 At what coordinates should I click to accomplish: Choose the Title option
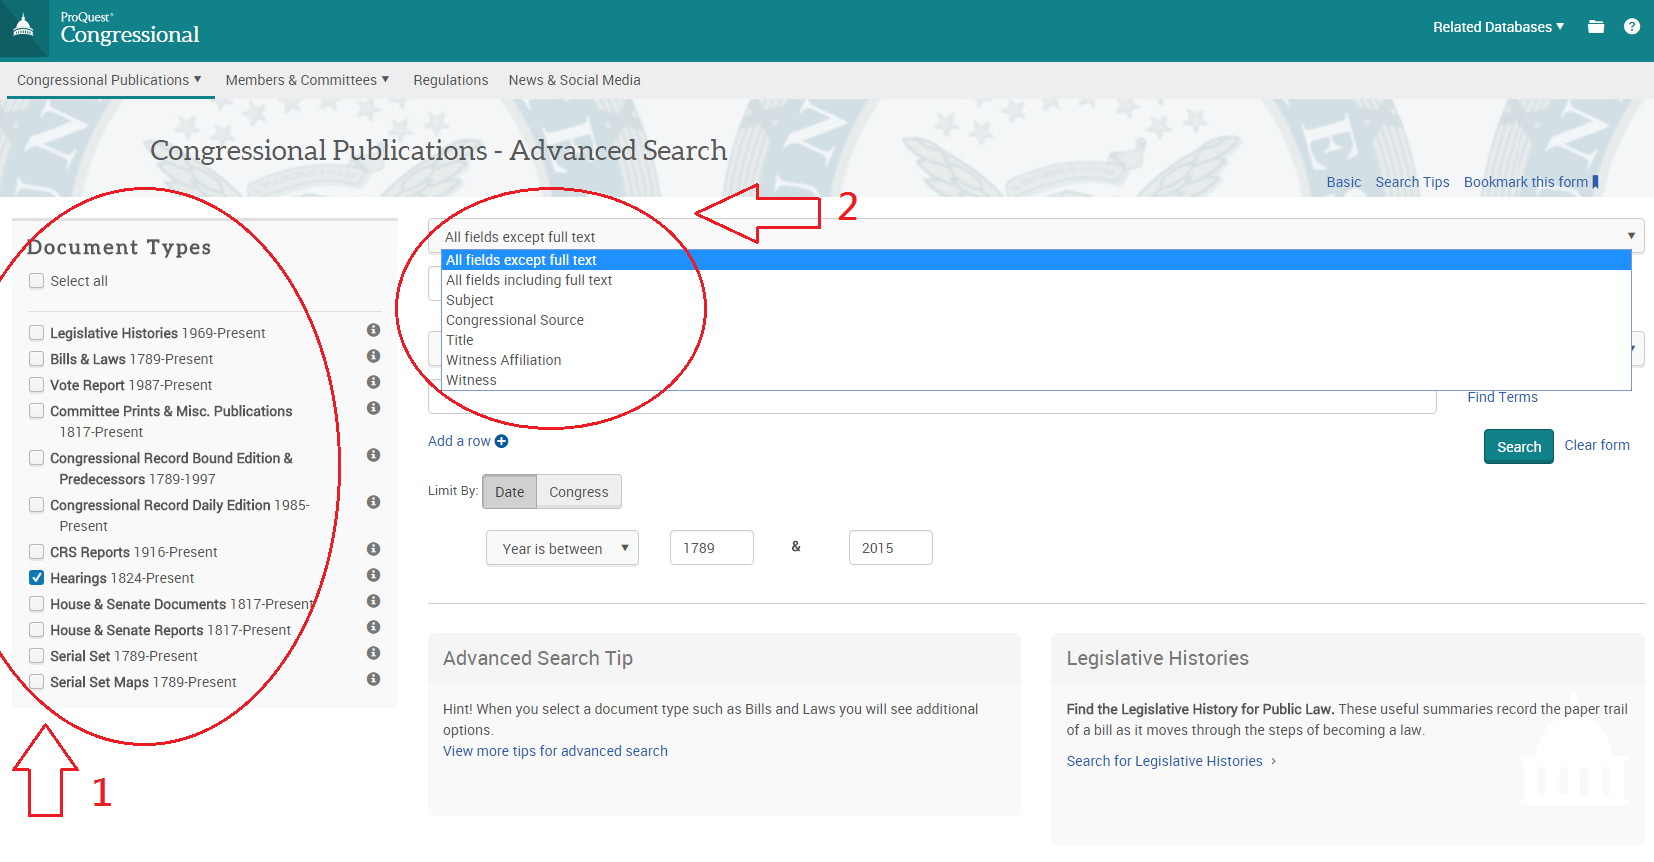tap(1036, 340)
